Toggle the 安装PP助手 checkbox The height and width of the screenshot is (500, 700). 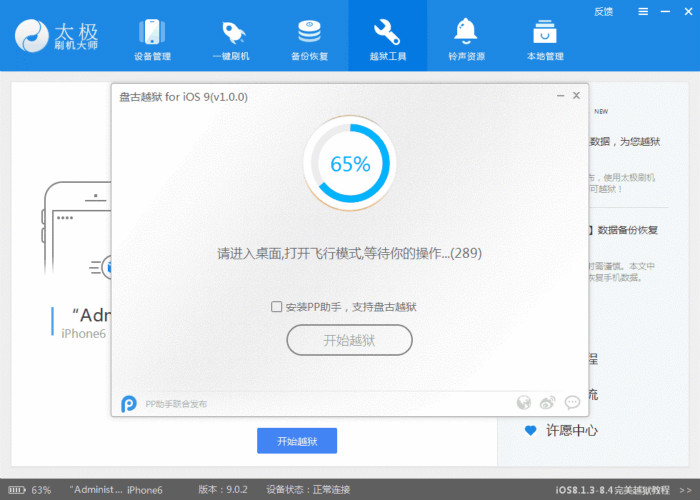[276, 307]
